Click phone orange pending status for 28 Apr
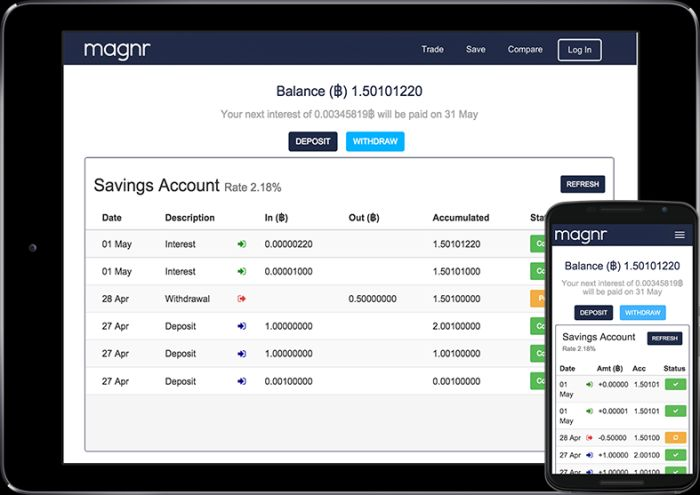Image resolution: width=700 pixels, height=495 pixels. (675, 437)
